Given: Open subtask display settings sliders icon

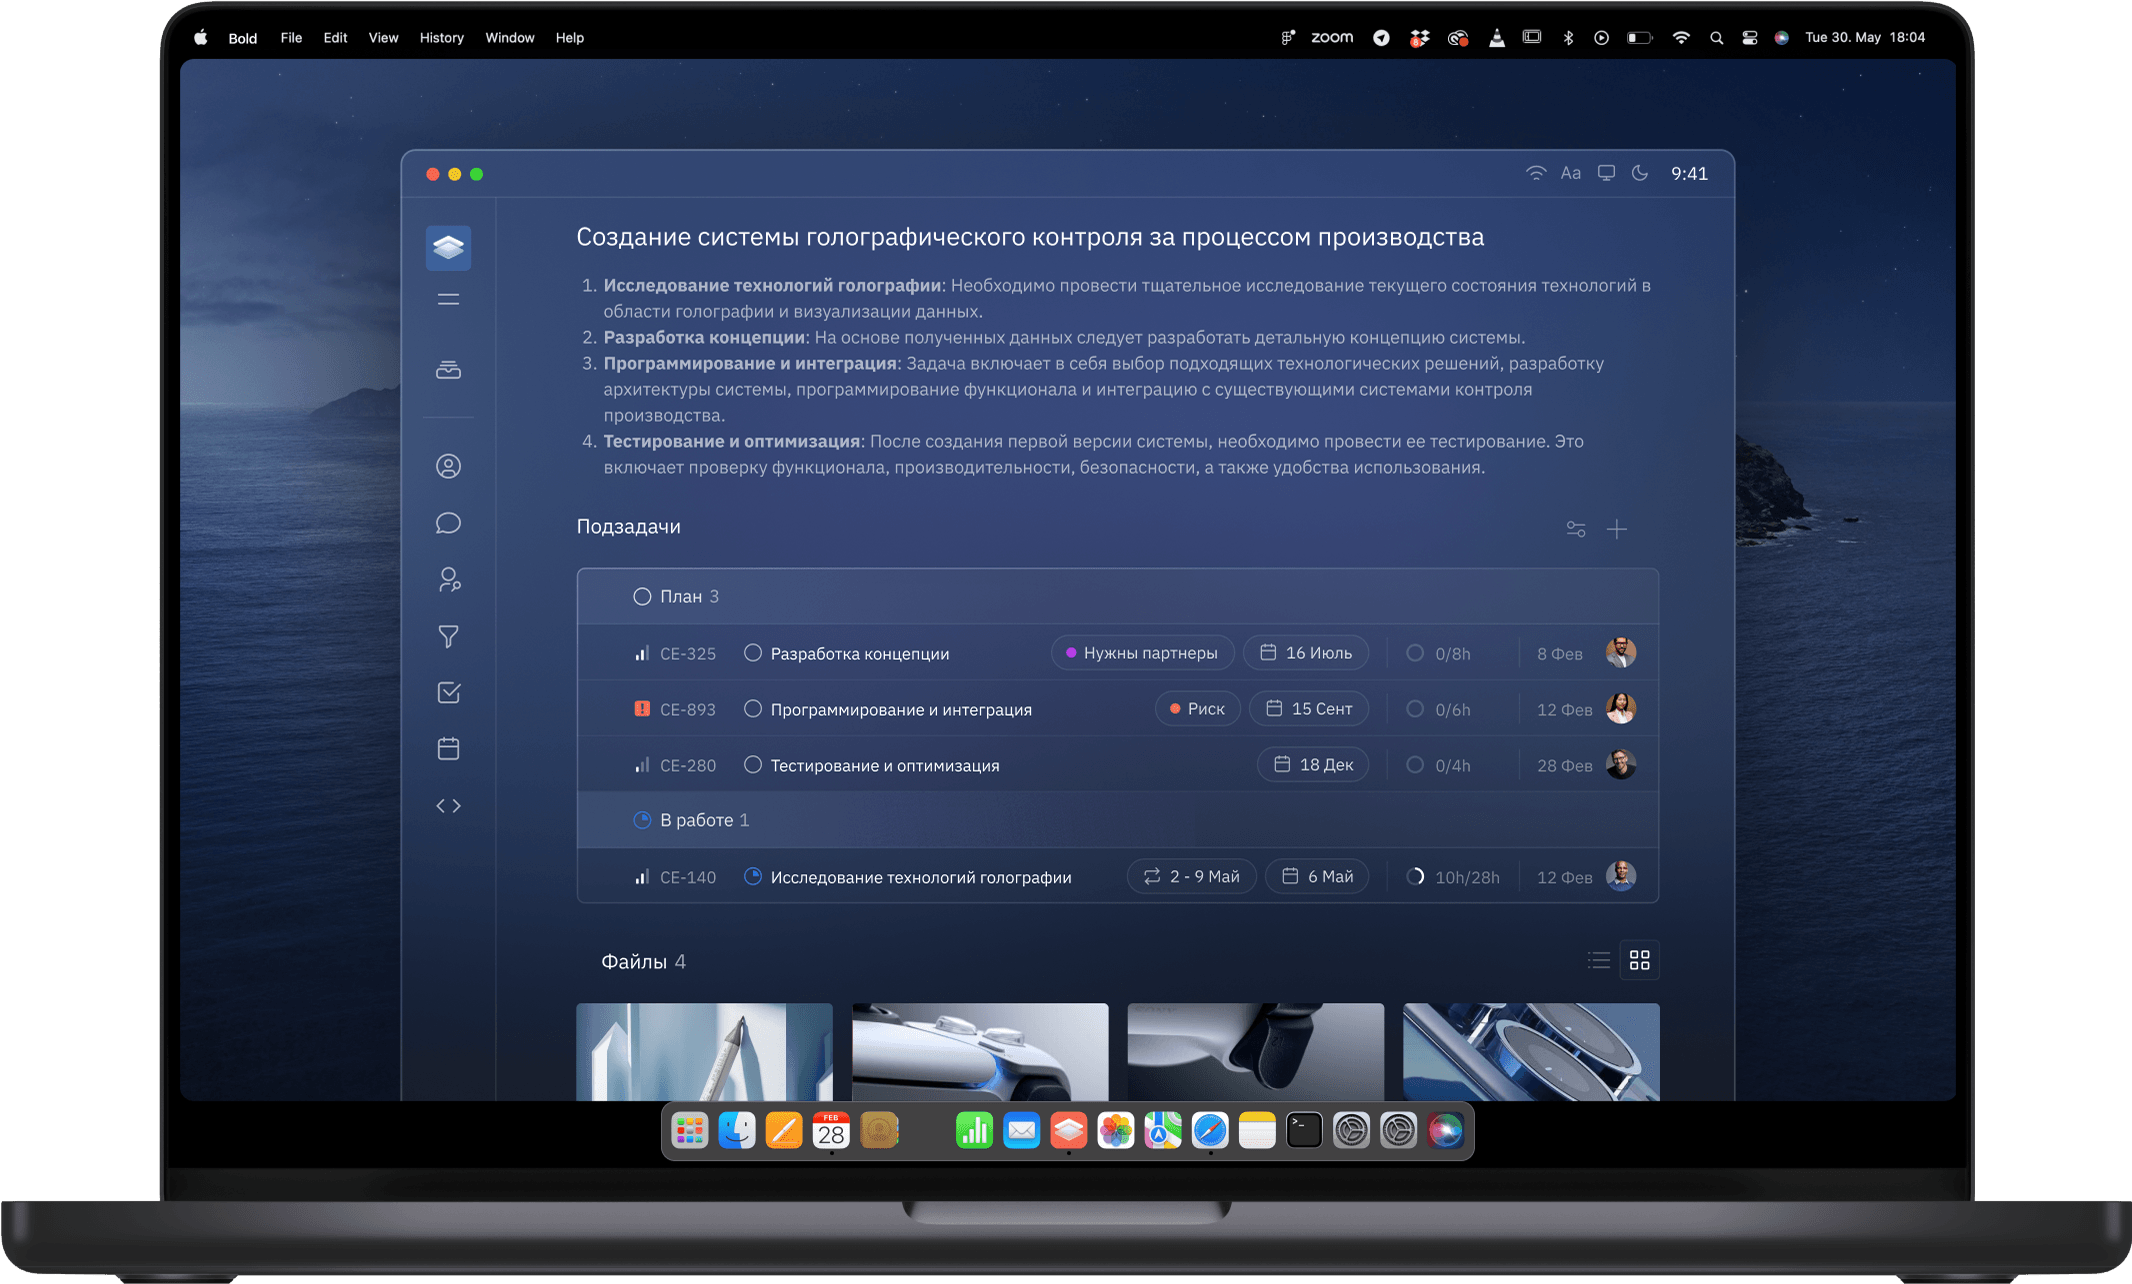Looking at the screenshot, I should pyautogui.click(x=1576, y=529).
